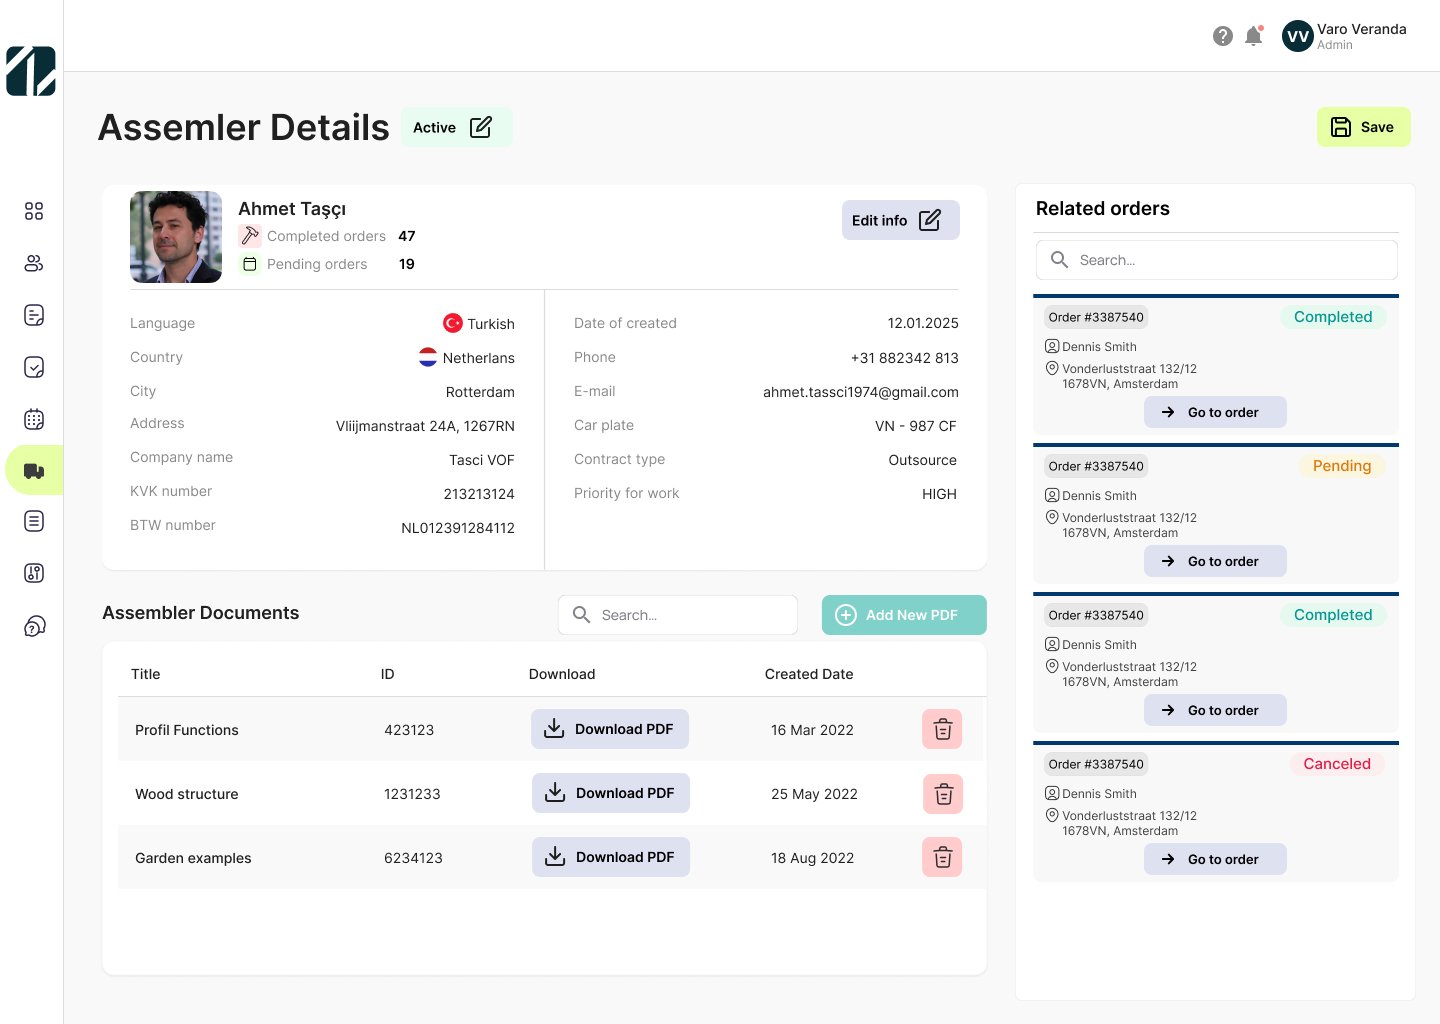Delete the Garden examples document
This screenshot has width=1440, height=1024.
point(942,858)
